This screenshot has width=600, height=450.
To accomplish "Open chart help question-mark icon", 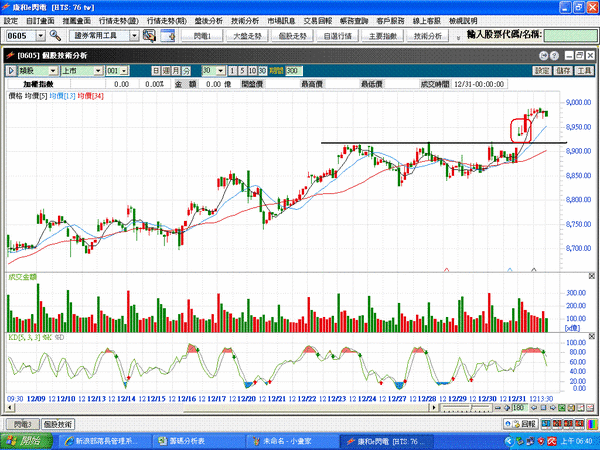I will 554,56.
